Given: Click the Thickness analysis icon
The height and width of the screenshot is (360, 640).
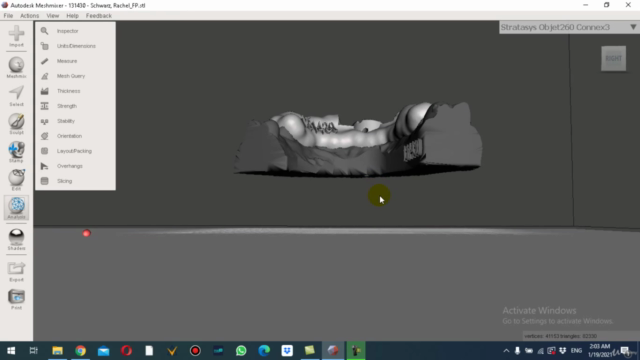Looking at the screenshot, I should (44, 91).
